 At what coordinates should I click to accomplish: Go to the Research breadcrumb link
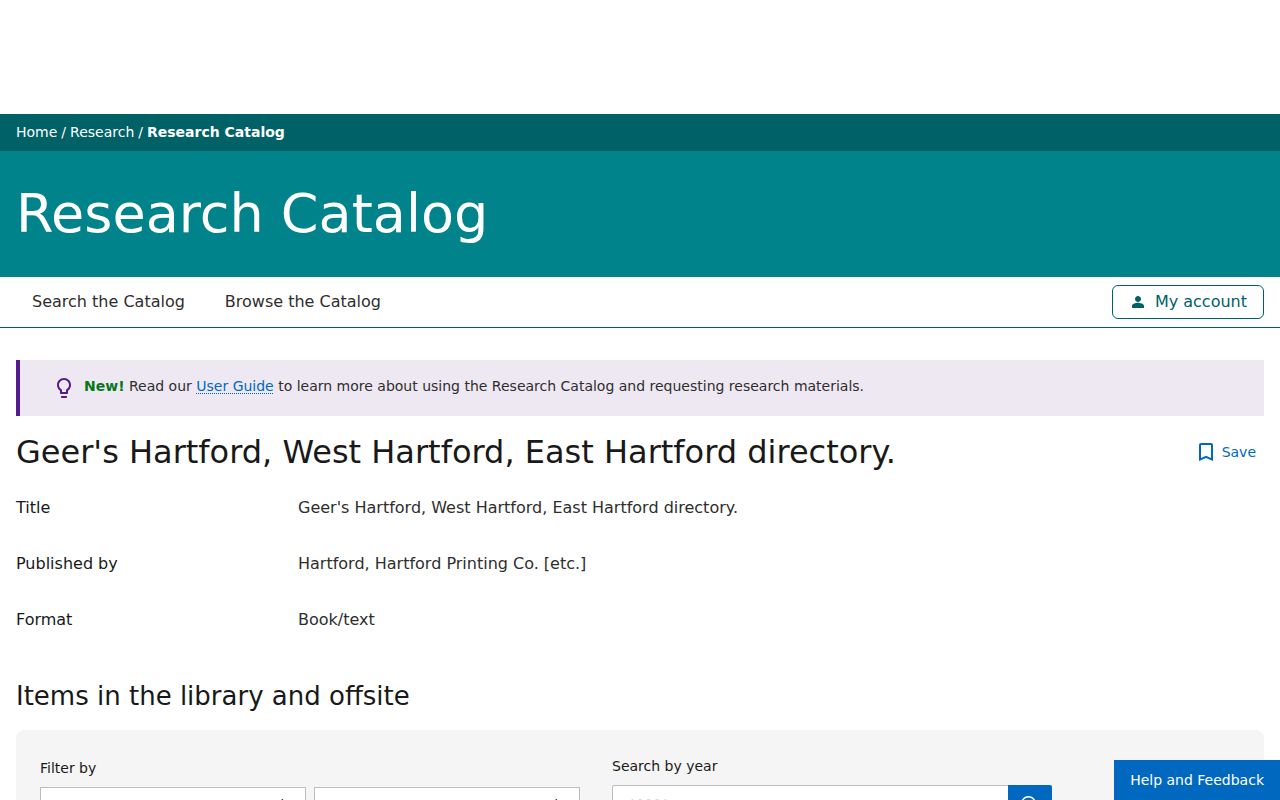pyautogui.click(x=102, y=132)
